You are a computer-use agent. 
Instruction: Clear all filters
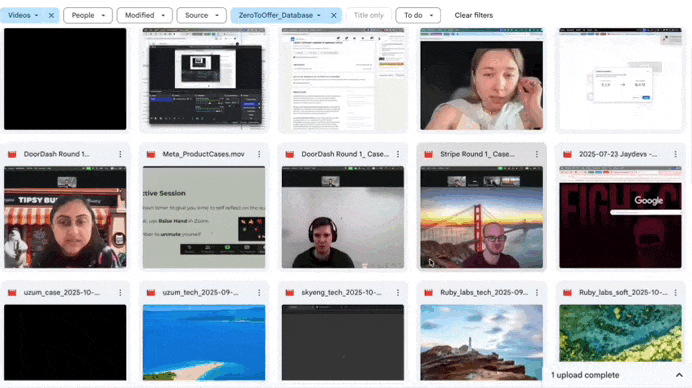[474, 15]
